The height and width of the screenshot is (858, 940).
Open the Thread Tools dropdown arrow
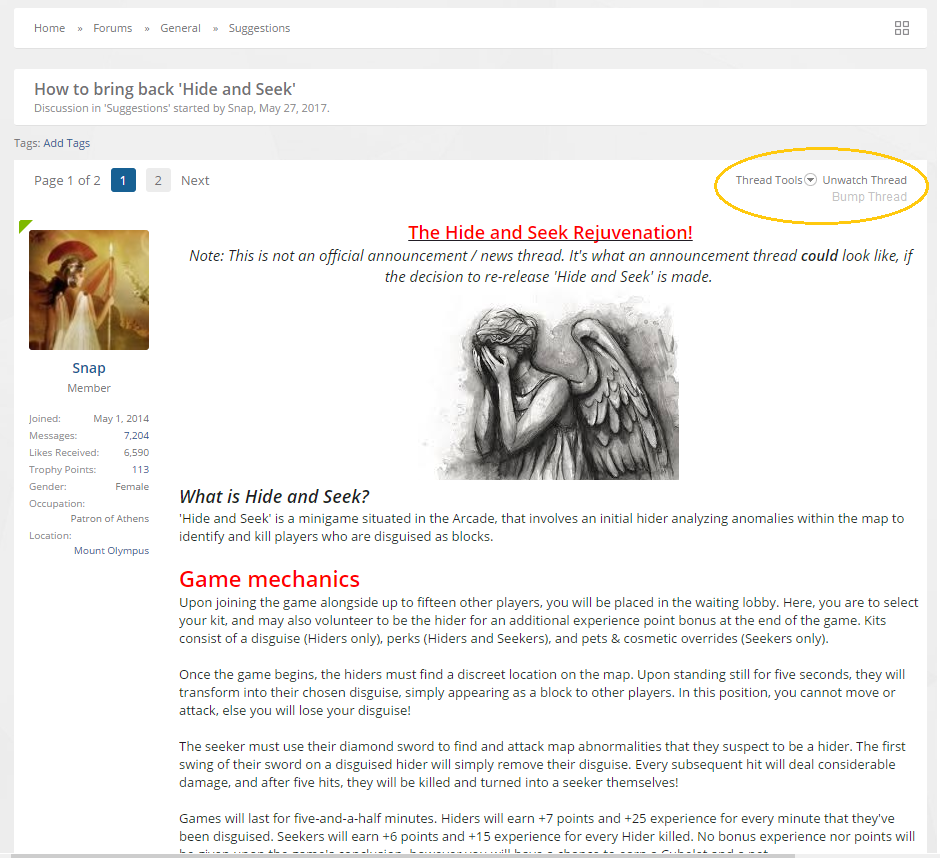point(810,179)
